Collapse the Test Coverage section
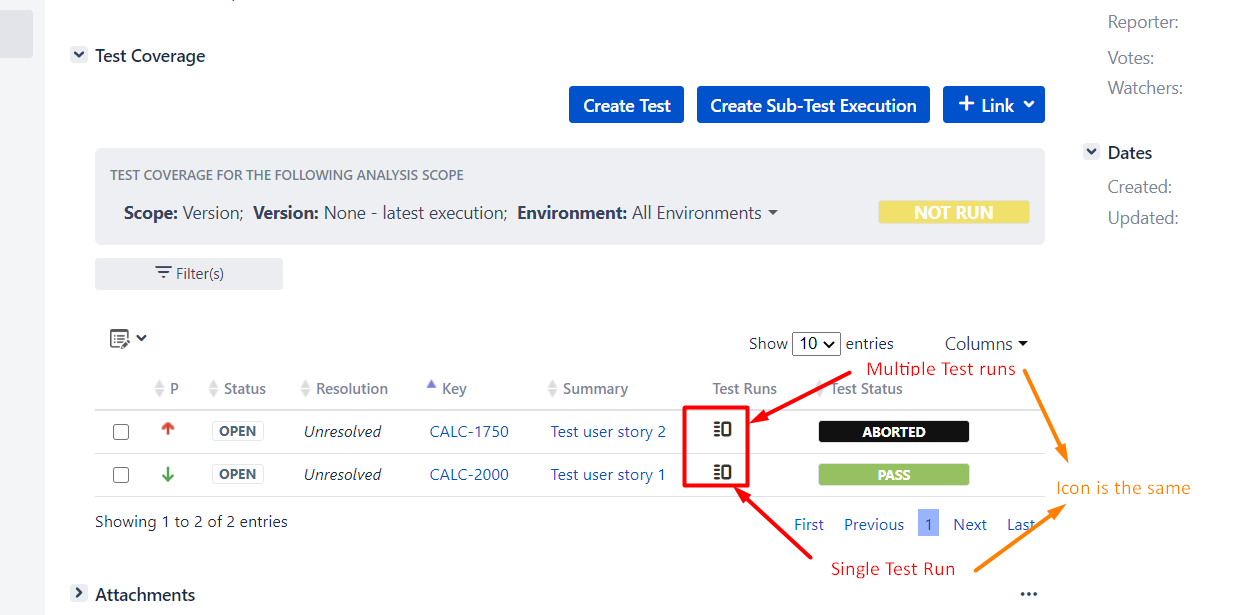Screen dimensions: 1246x615 point(79,56)
